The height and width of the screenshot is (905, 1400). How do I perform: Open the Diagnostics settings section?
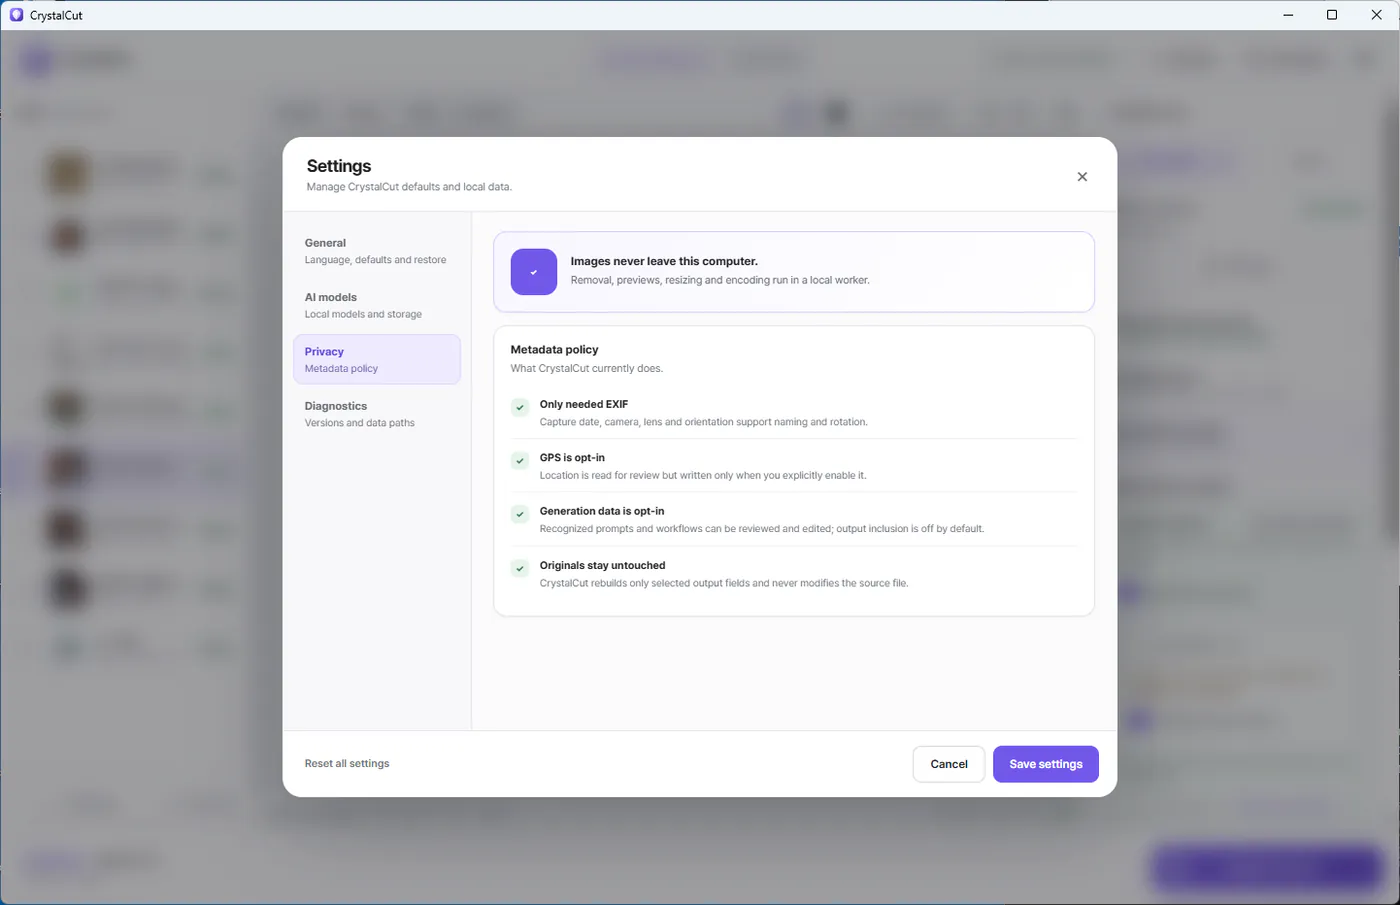tap(376, 414)
